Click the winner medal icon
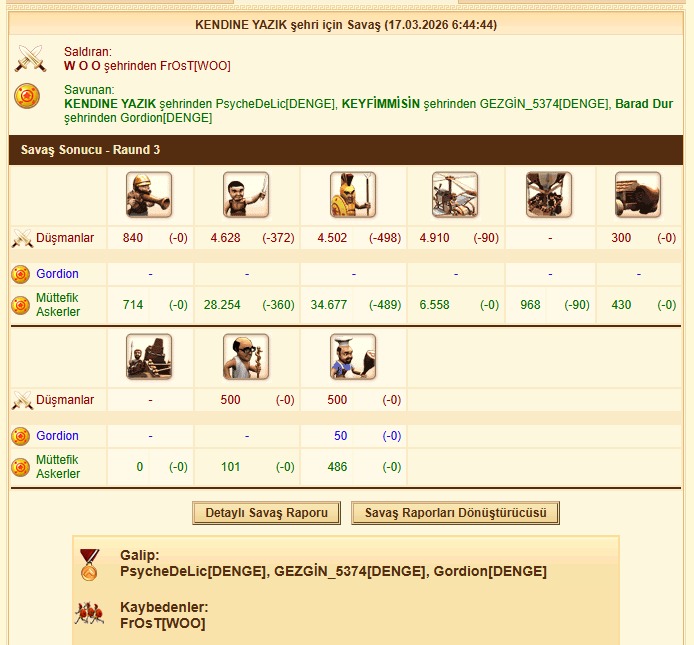The image size is (694, 645). pyautogui.click(x=89, y=564)
